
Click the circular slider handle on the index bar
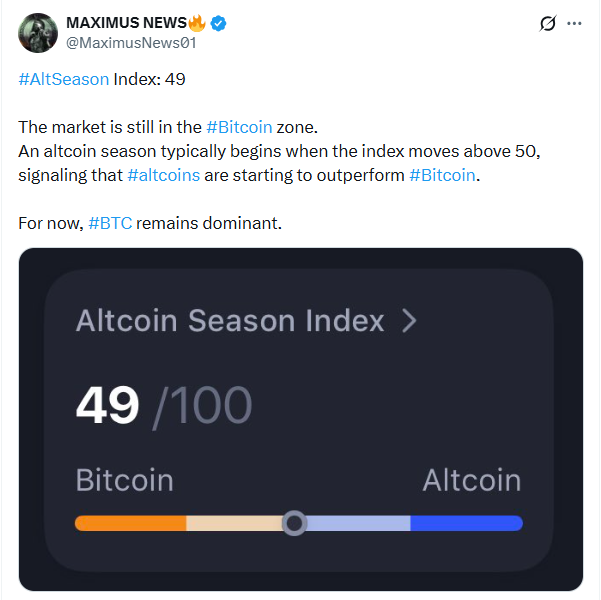[x=294, y=523]
